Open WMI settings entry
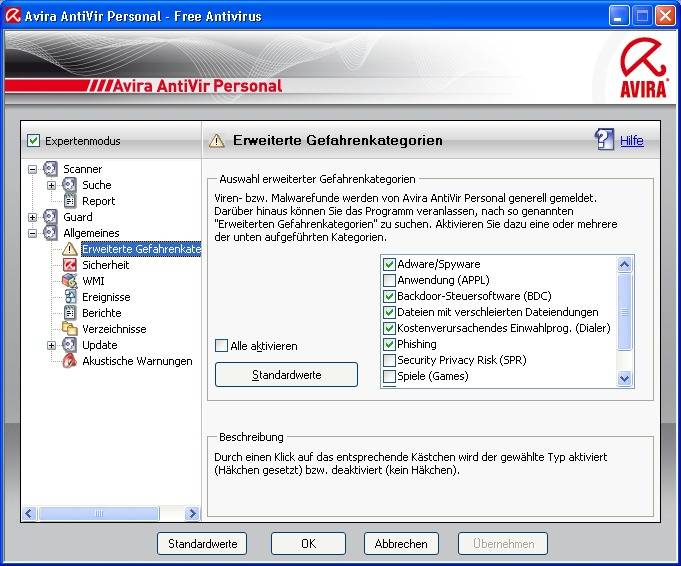This screenshot has height=566, width=681. pyautogui.click(x=93, y=281)
